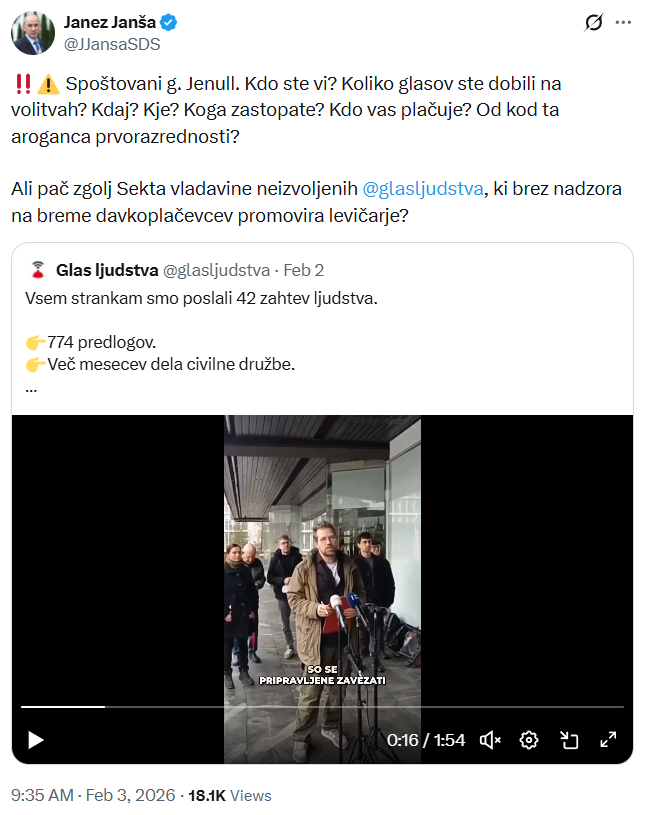
Task: Open the three-dot more options menu
Action: pyautogui.click(x=623, y=22)
